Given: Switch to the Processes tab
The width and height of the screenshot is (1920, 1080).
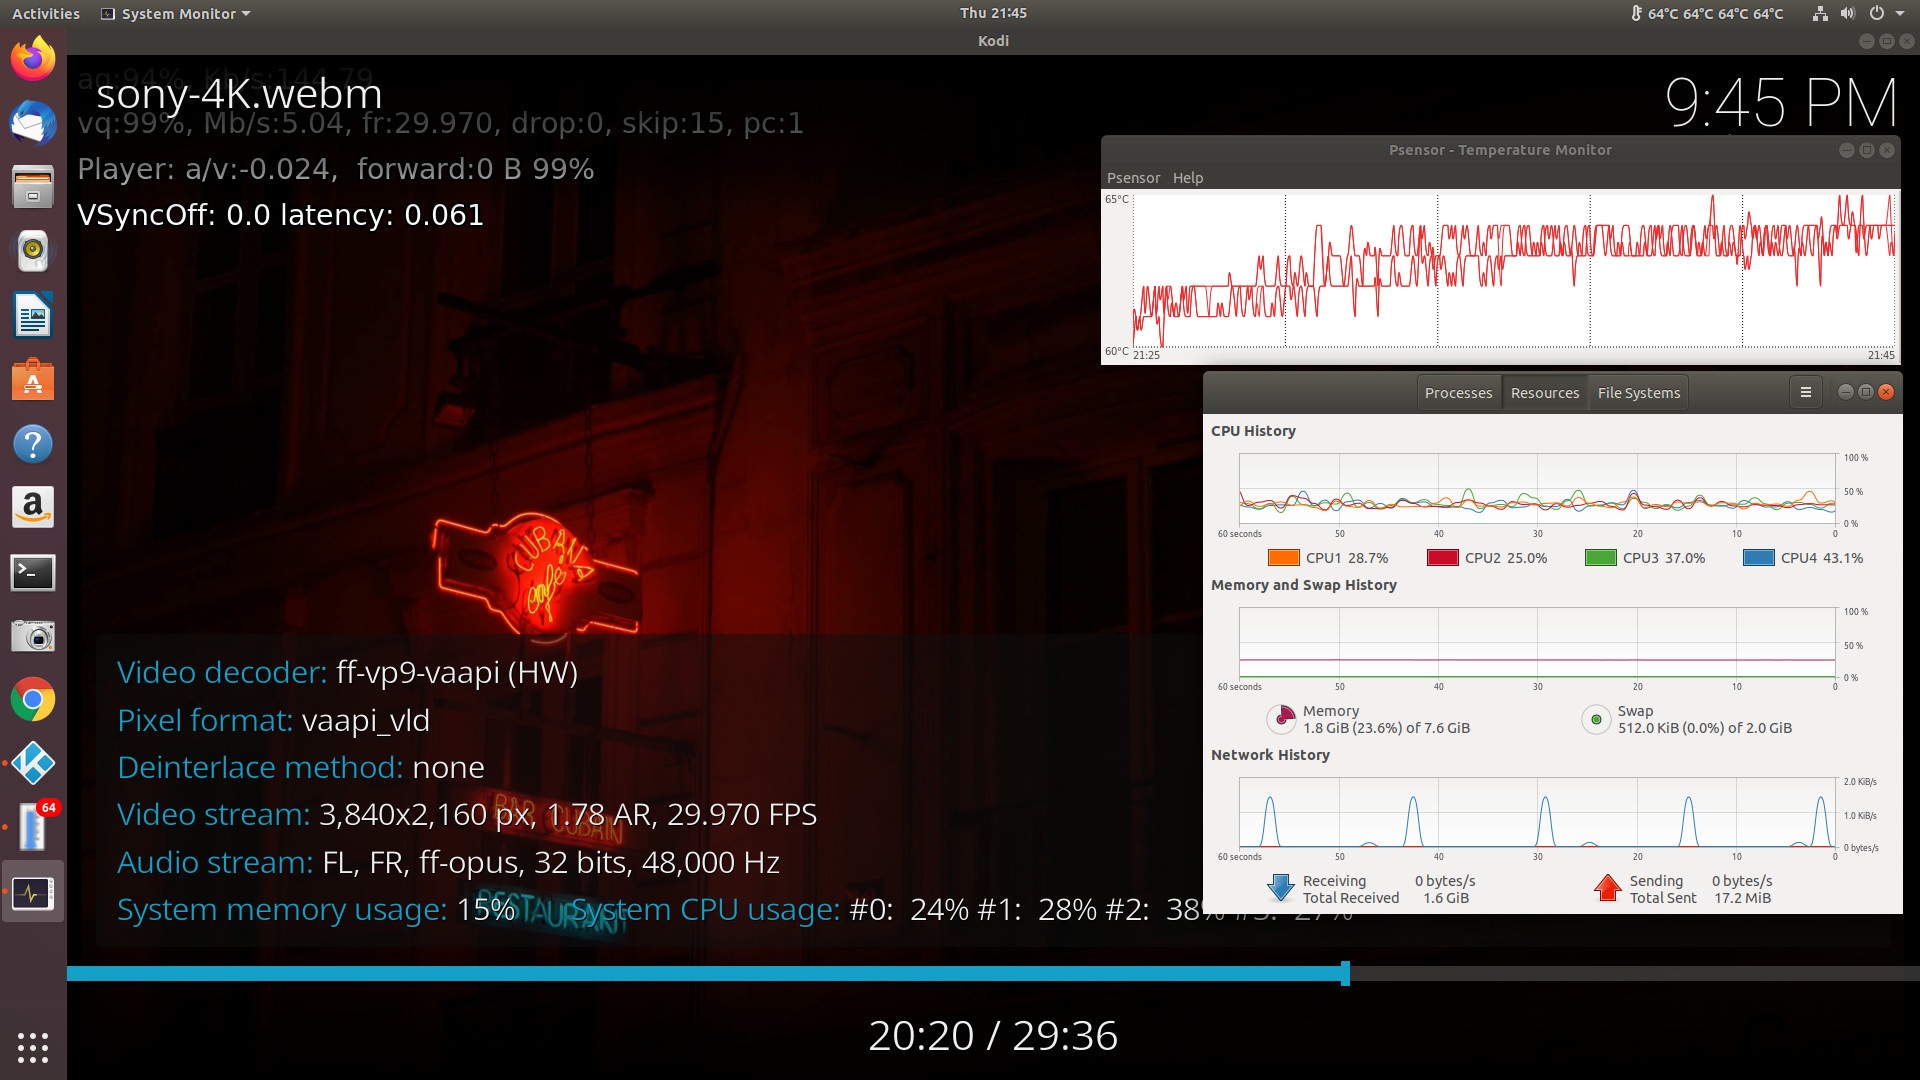Looking at the screenshot, I should tap(1458, 393).
